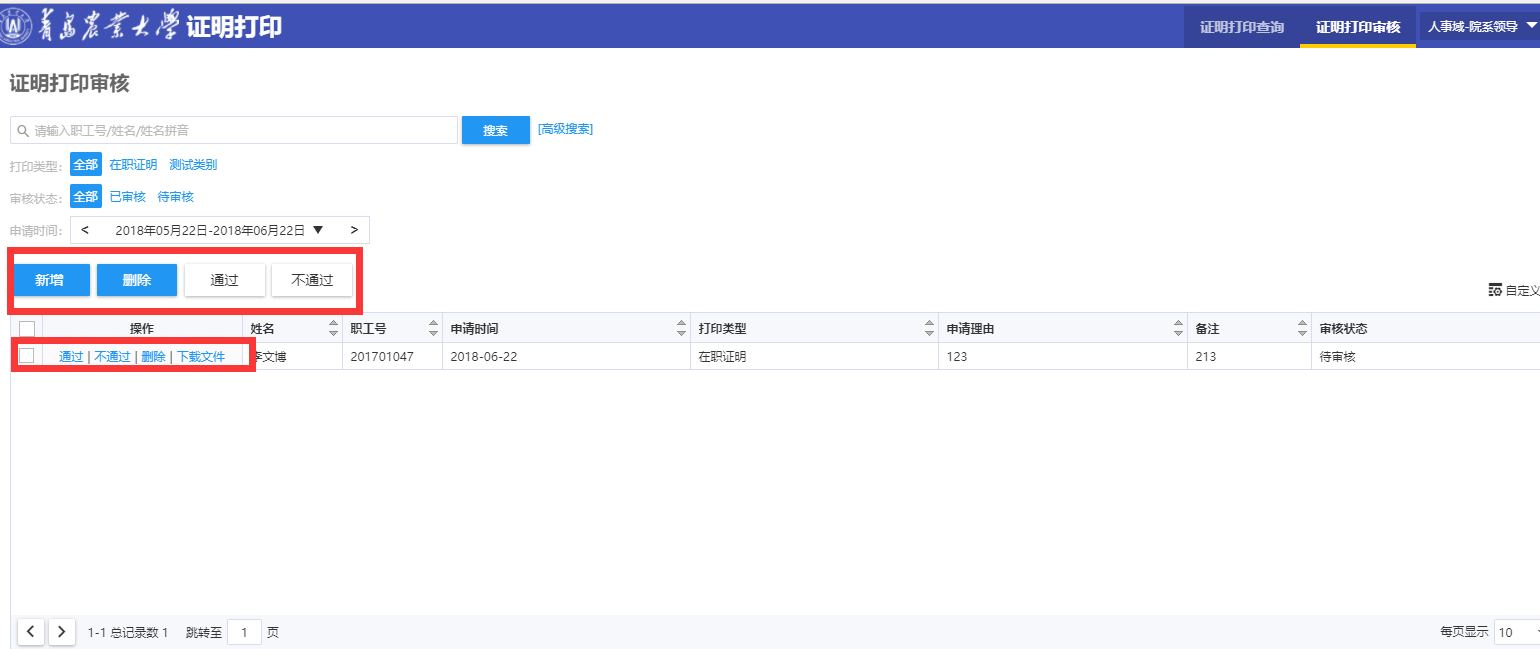The height and width of the screenshot is (649, 1540).
Task: Click 通过 link in the row
Action: (71, 356)
